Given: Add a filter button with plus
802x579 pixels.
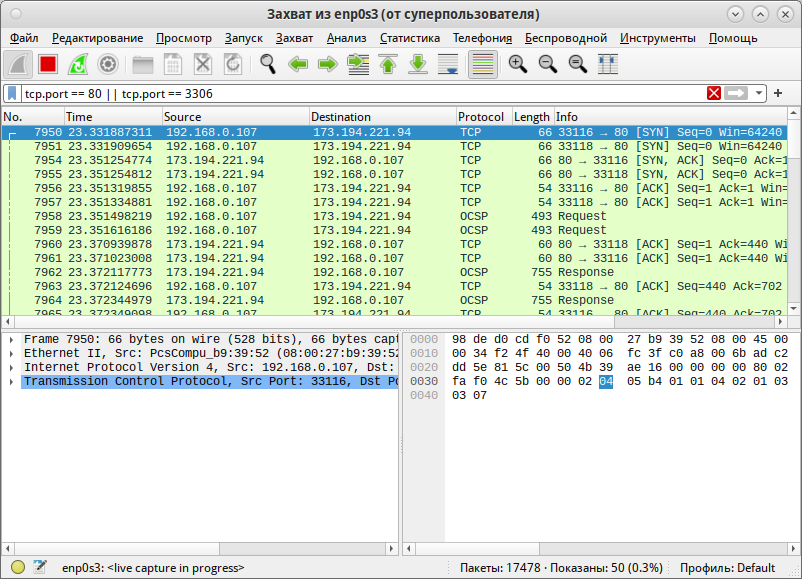Looking at the screenshot, I should point(778,93).
